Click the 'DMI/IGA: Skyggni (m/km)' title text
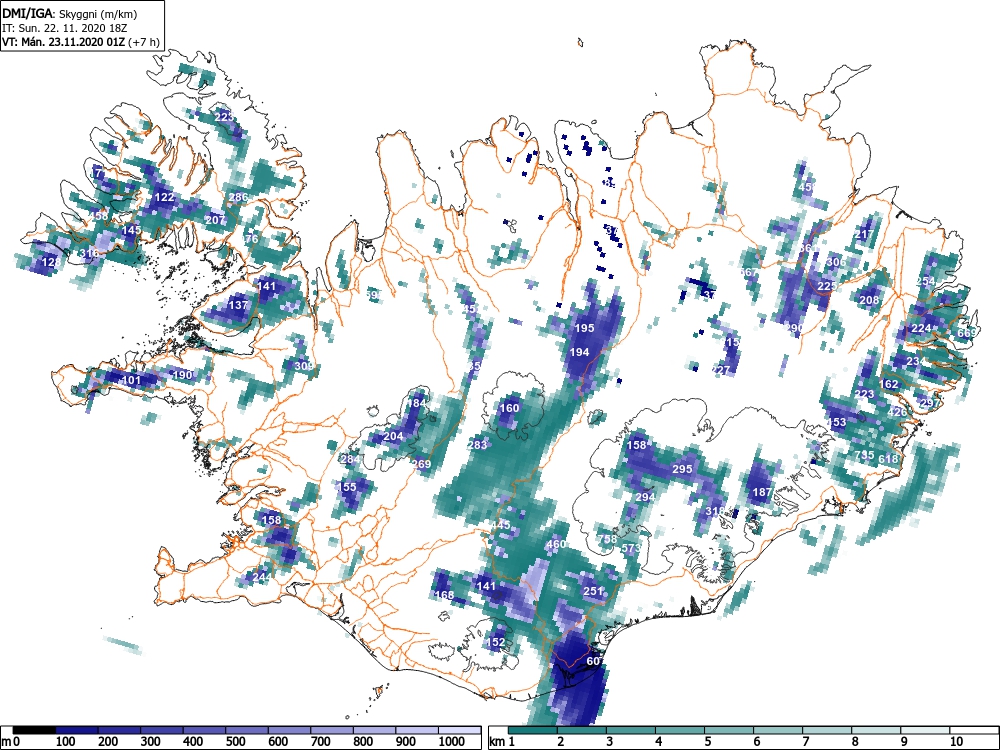This screenshot has height=750, width=1000. point(70,13)
